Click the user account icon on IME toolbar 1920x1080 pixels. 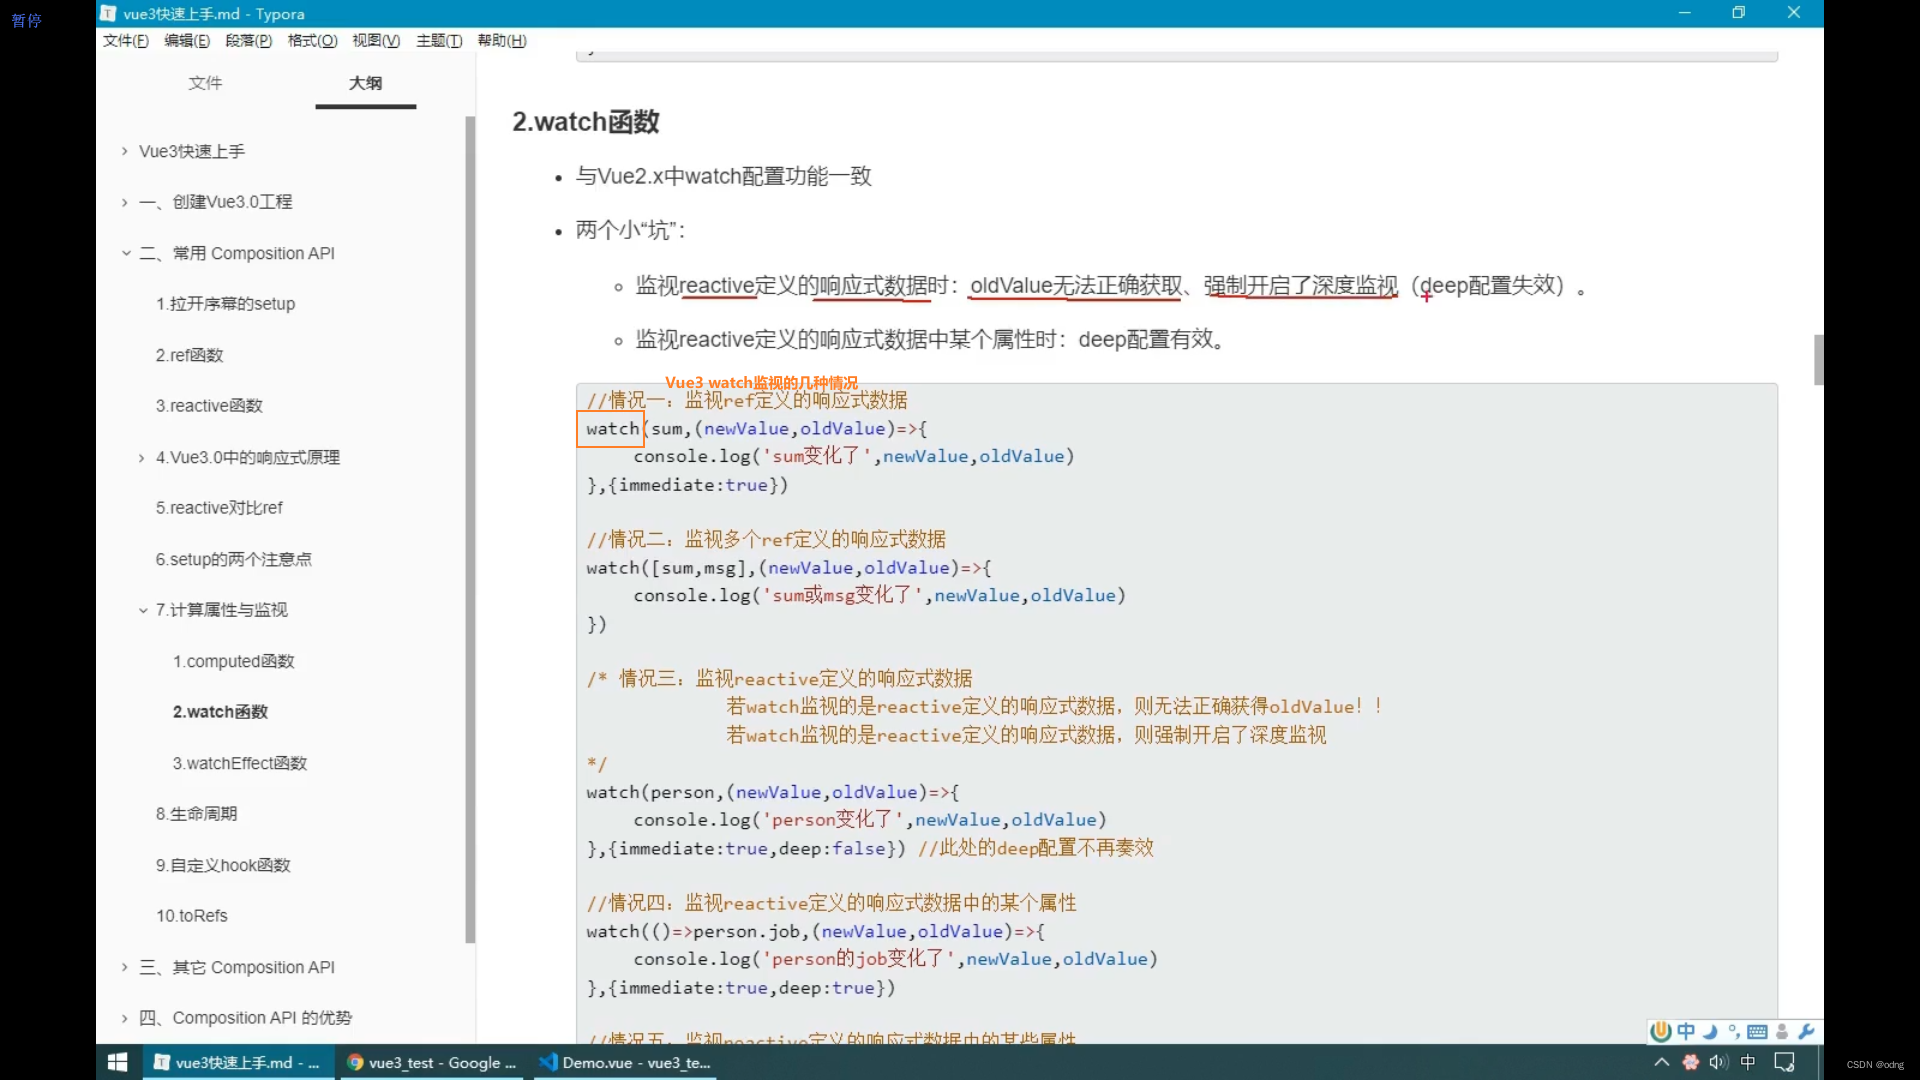tap(1782, 1031)
